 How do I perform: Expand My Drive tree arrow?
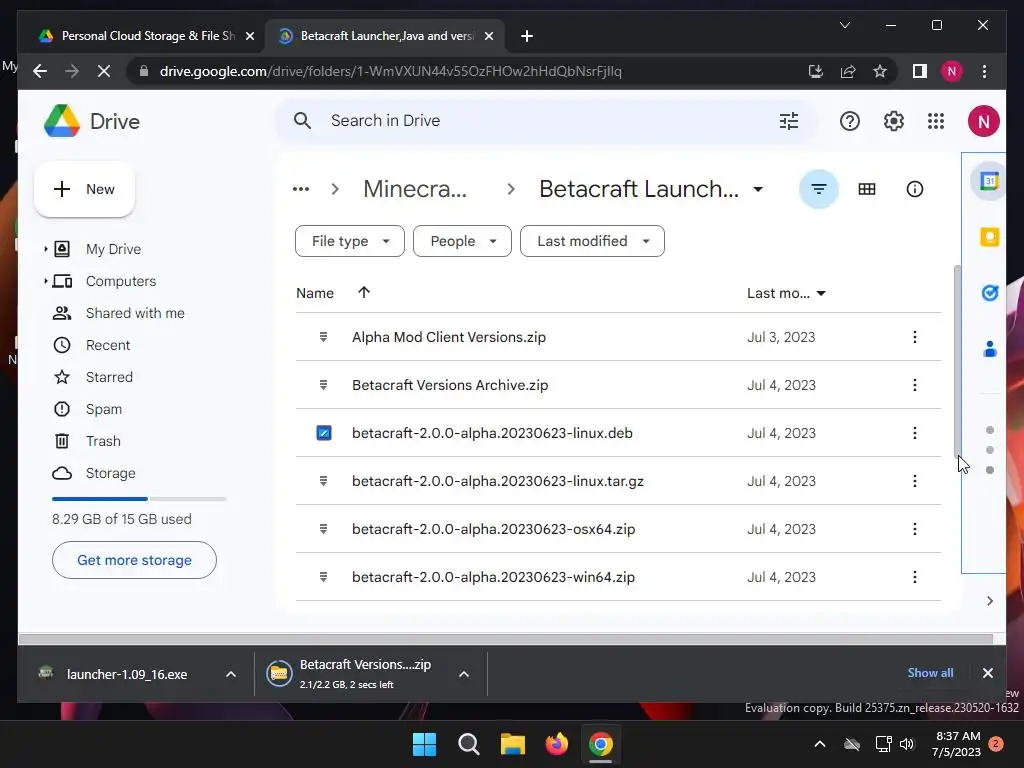pyautogui.click(x=45, y=249)
